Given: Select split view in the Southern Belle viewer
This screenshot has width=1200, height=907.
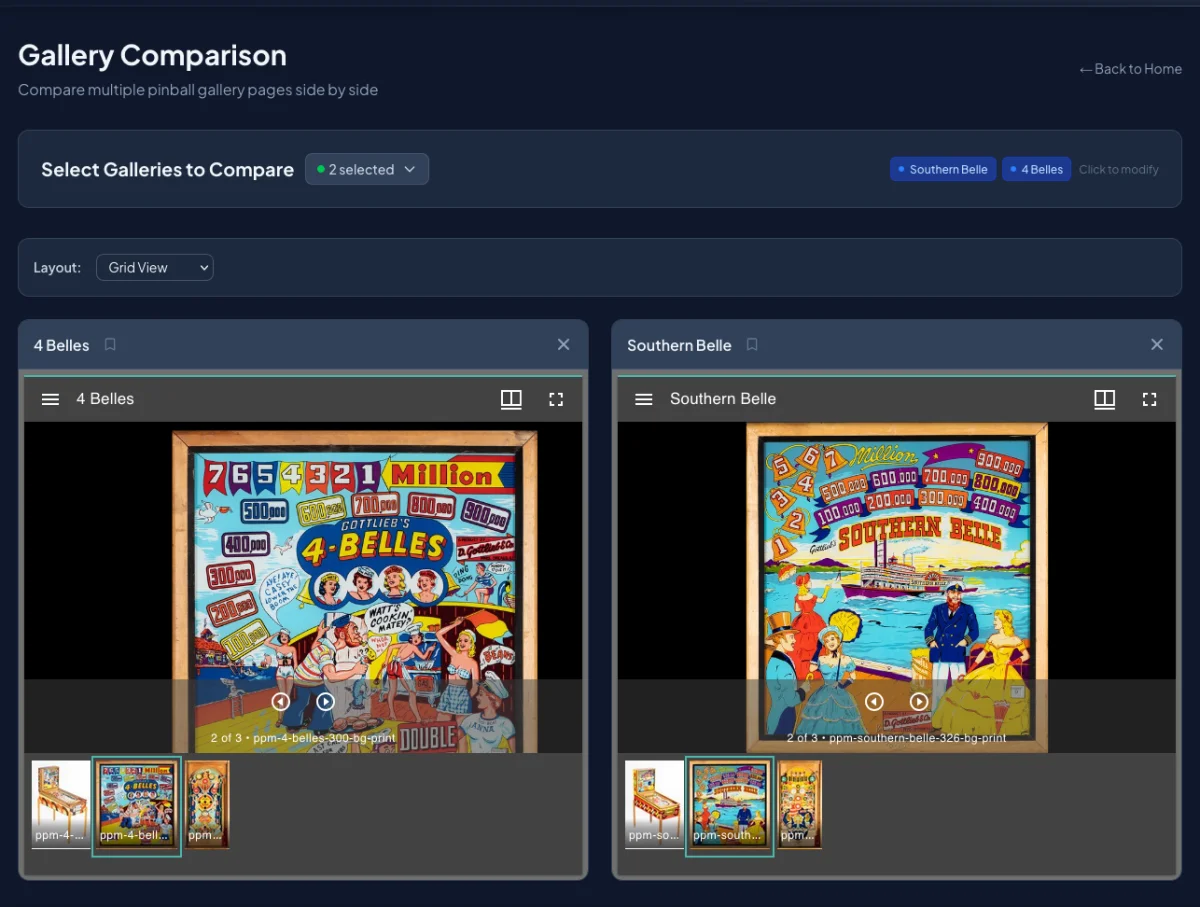Looking at the screenshot, I should pyautogui.click(x=1104, y=398).
